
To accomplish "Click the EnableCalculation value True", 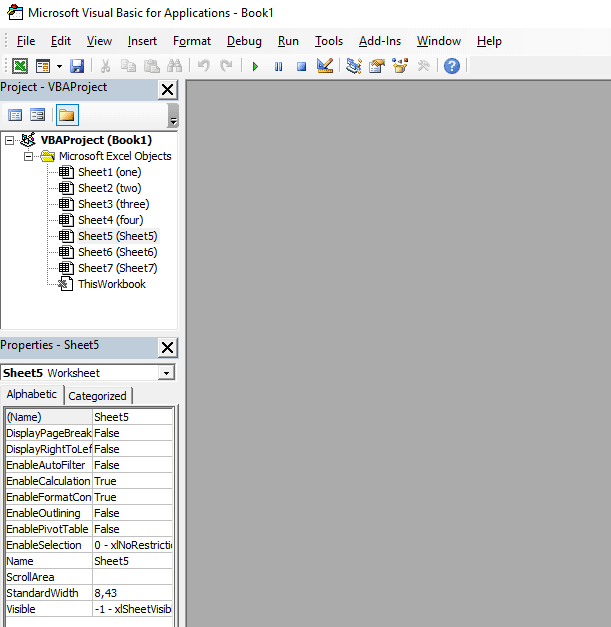I will [x=132, y=481].
